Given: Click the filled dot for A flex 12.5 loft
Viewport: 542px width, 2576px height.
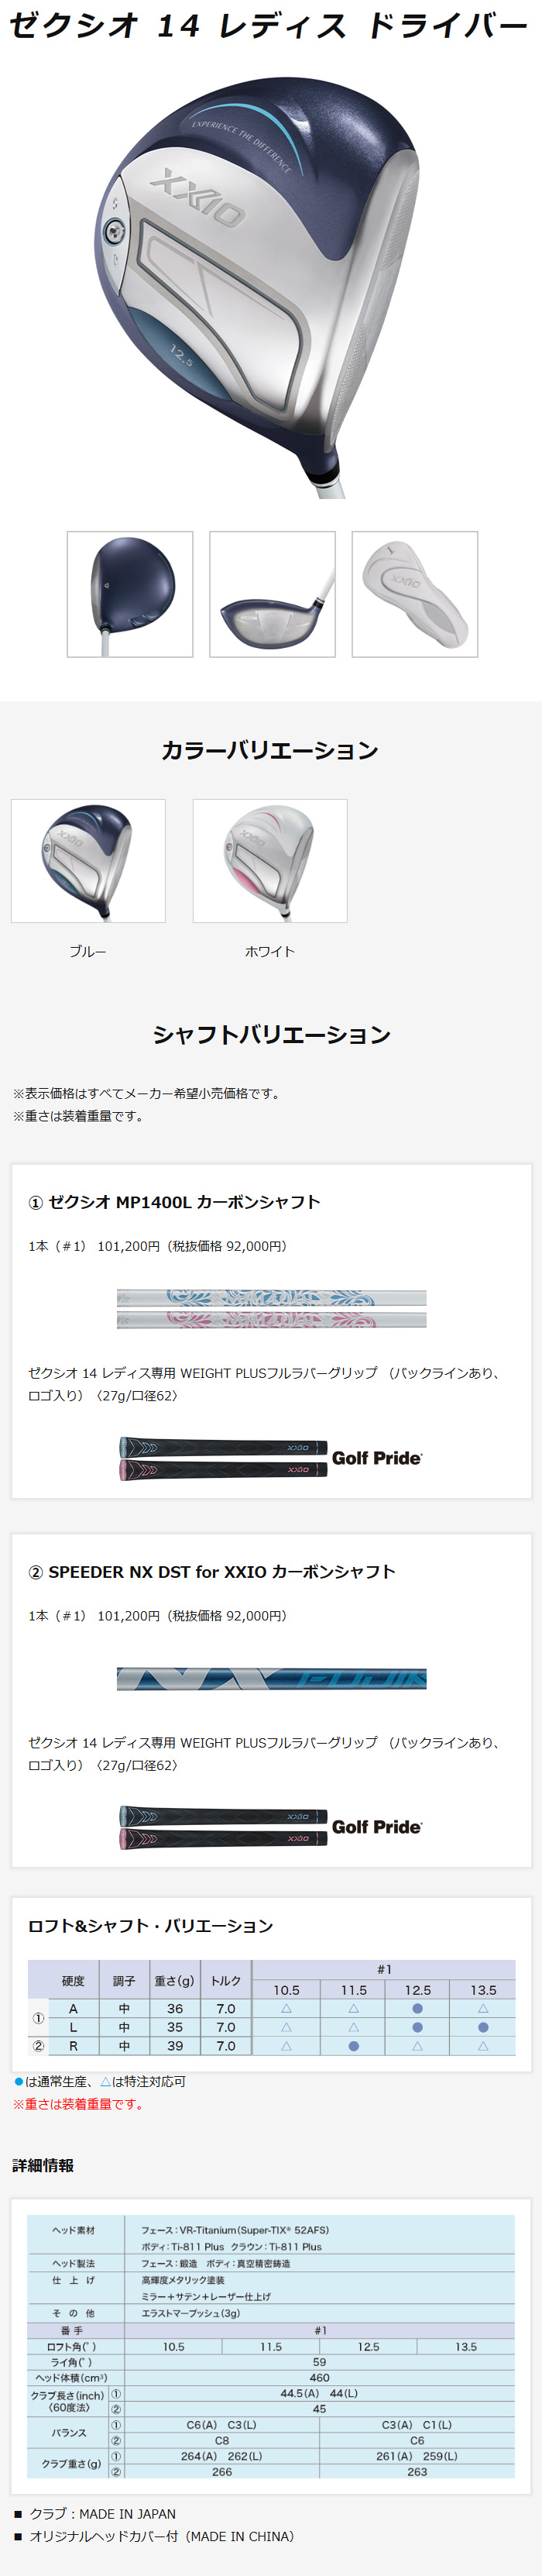Looking at the screenshot, I should pyautogui.click(x=417, y=2008).
